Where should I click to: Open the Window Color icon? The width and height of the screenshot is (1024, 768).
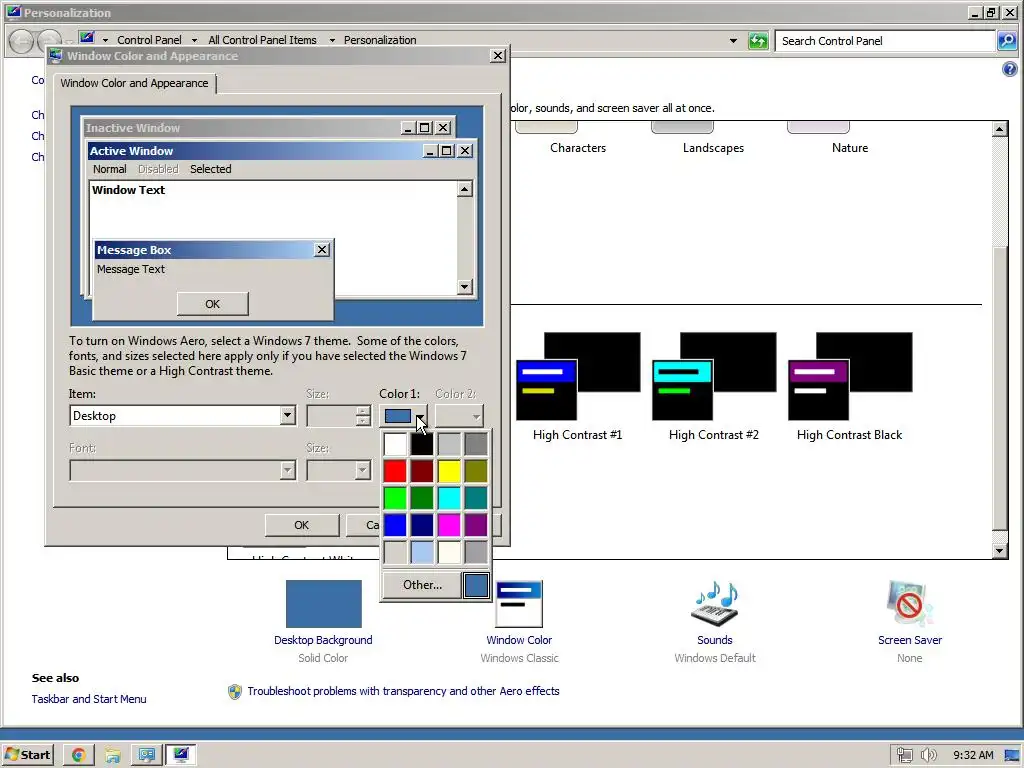coord(519,603)
